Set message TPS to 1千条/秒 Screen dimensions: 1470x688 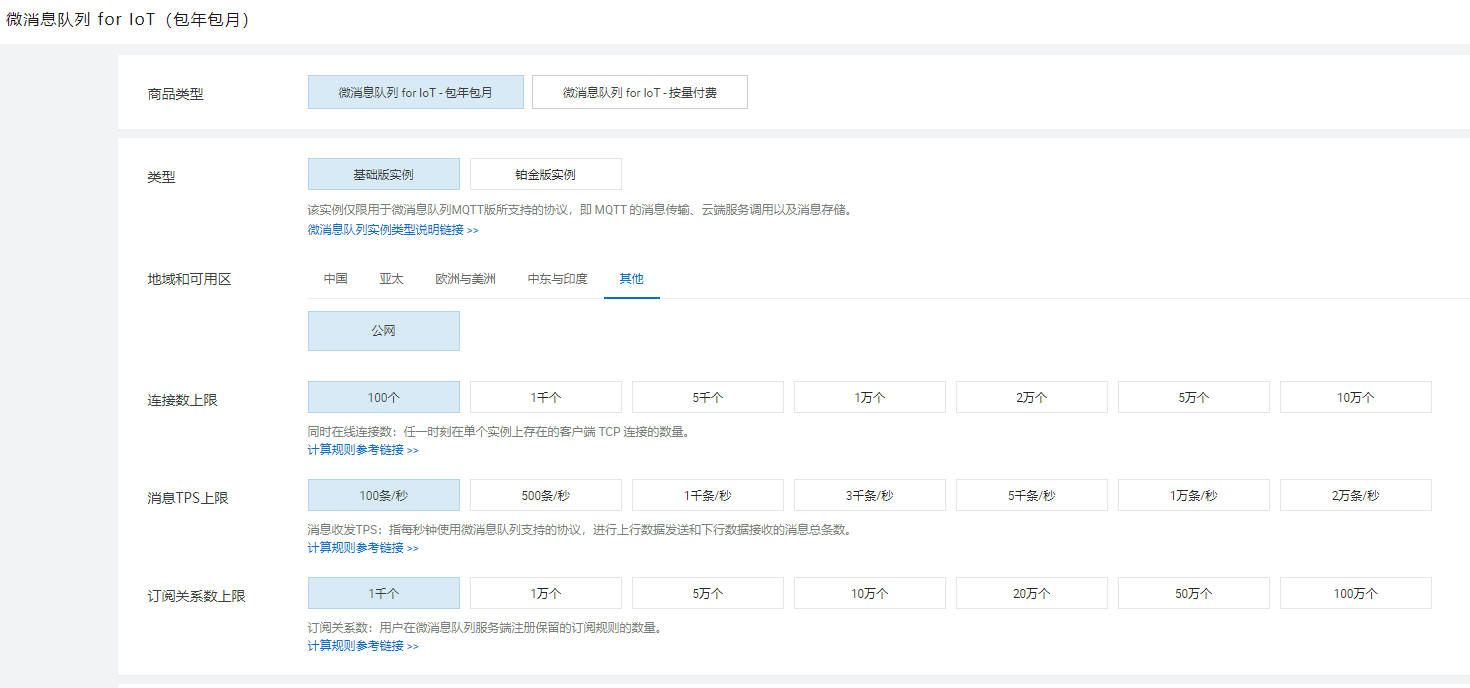click(x=708, y=495)
